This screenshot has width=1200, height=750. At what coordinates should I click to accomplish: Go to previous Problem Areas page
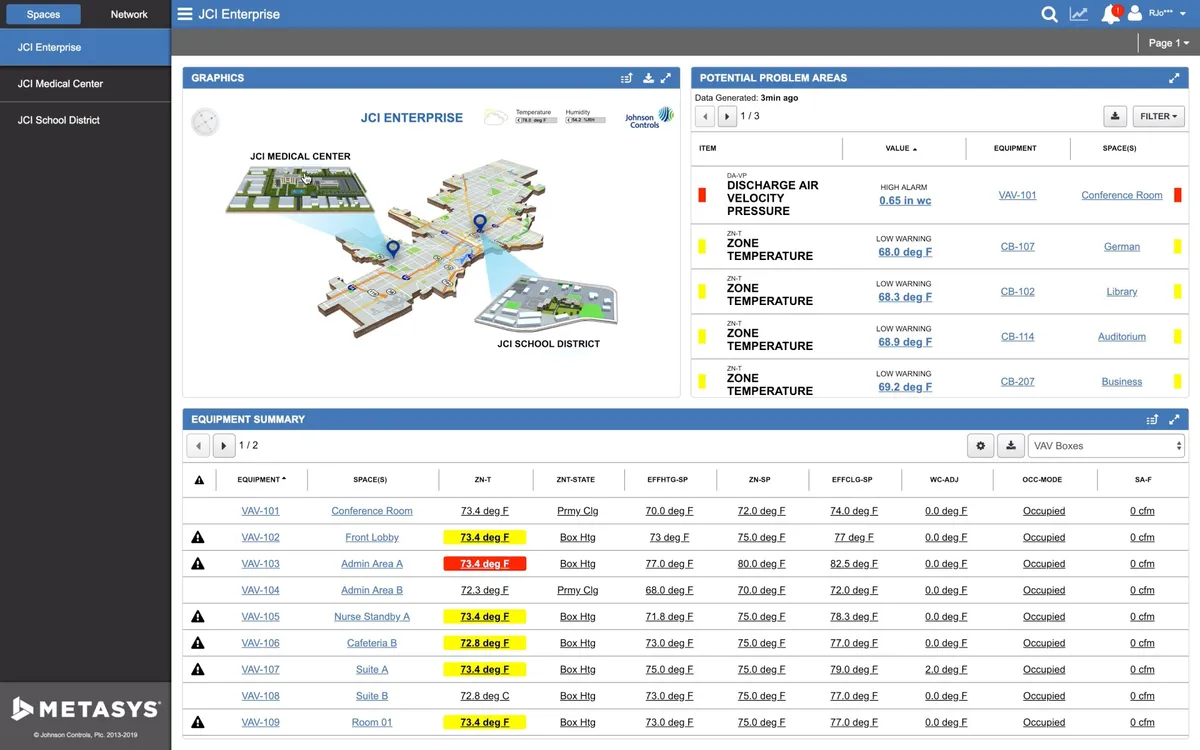point(706,116)
